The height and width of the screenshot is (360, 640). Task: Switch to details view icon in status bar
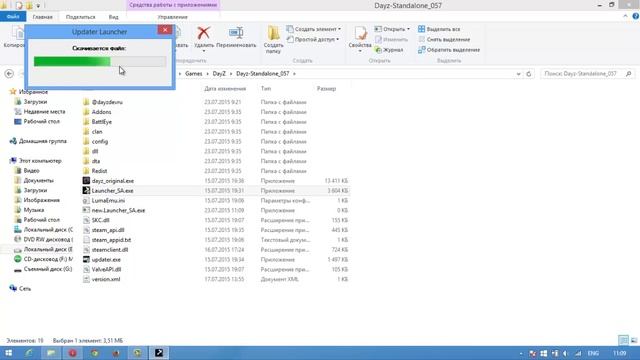[623, 340]
